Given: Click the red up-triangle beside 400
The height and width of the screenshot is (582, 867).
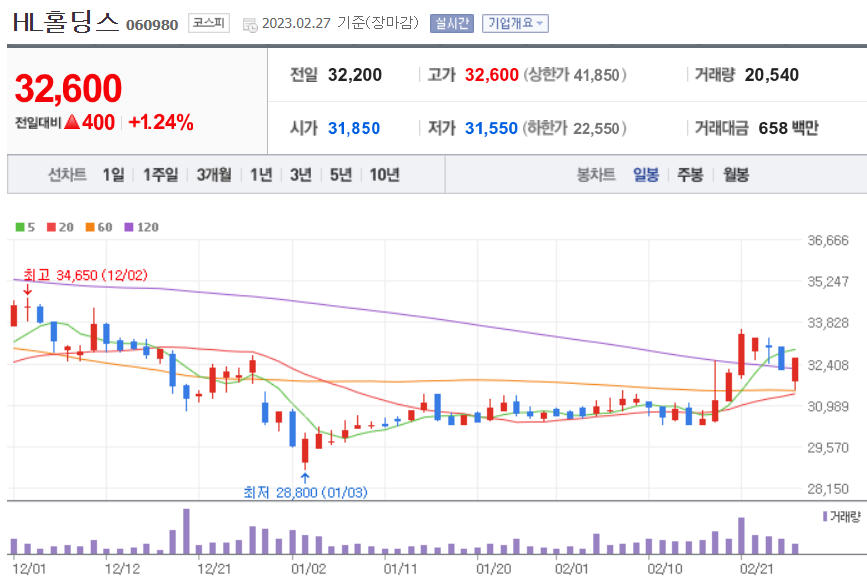Looking at the screenshot, I should point(72,122).
